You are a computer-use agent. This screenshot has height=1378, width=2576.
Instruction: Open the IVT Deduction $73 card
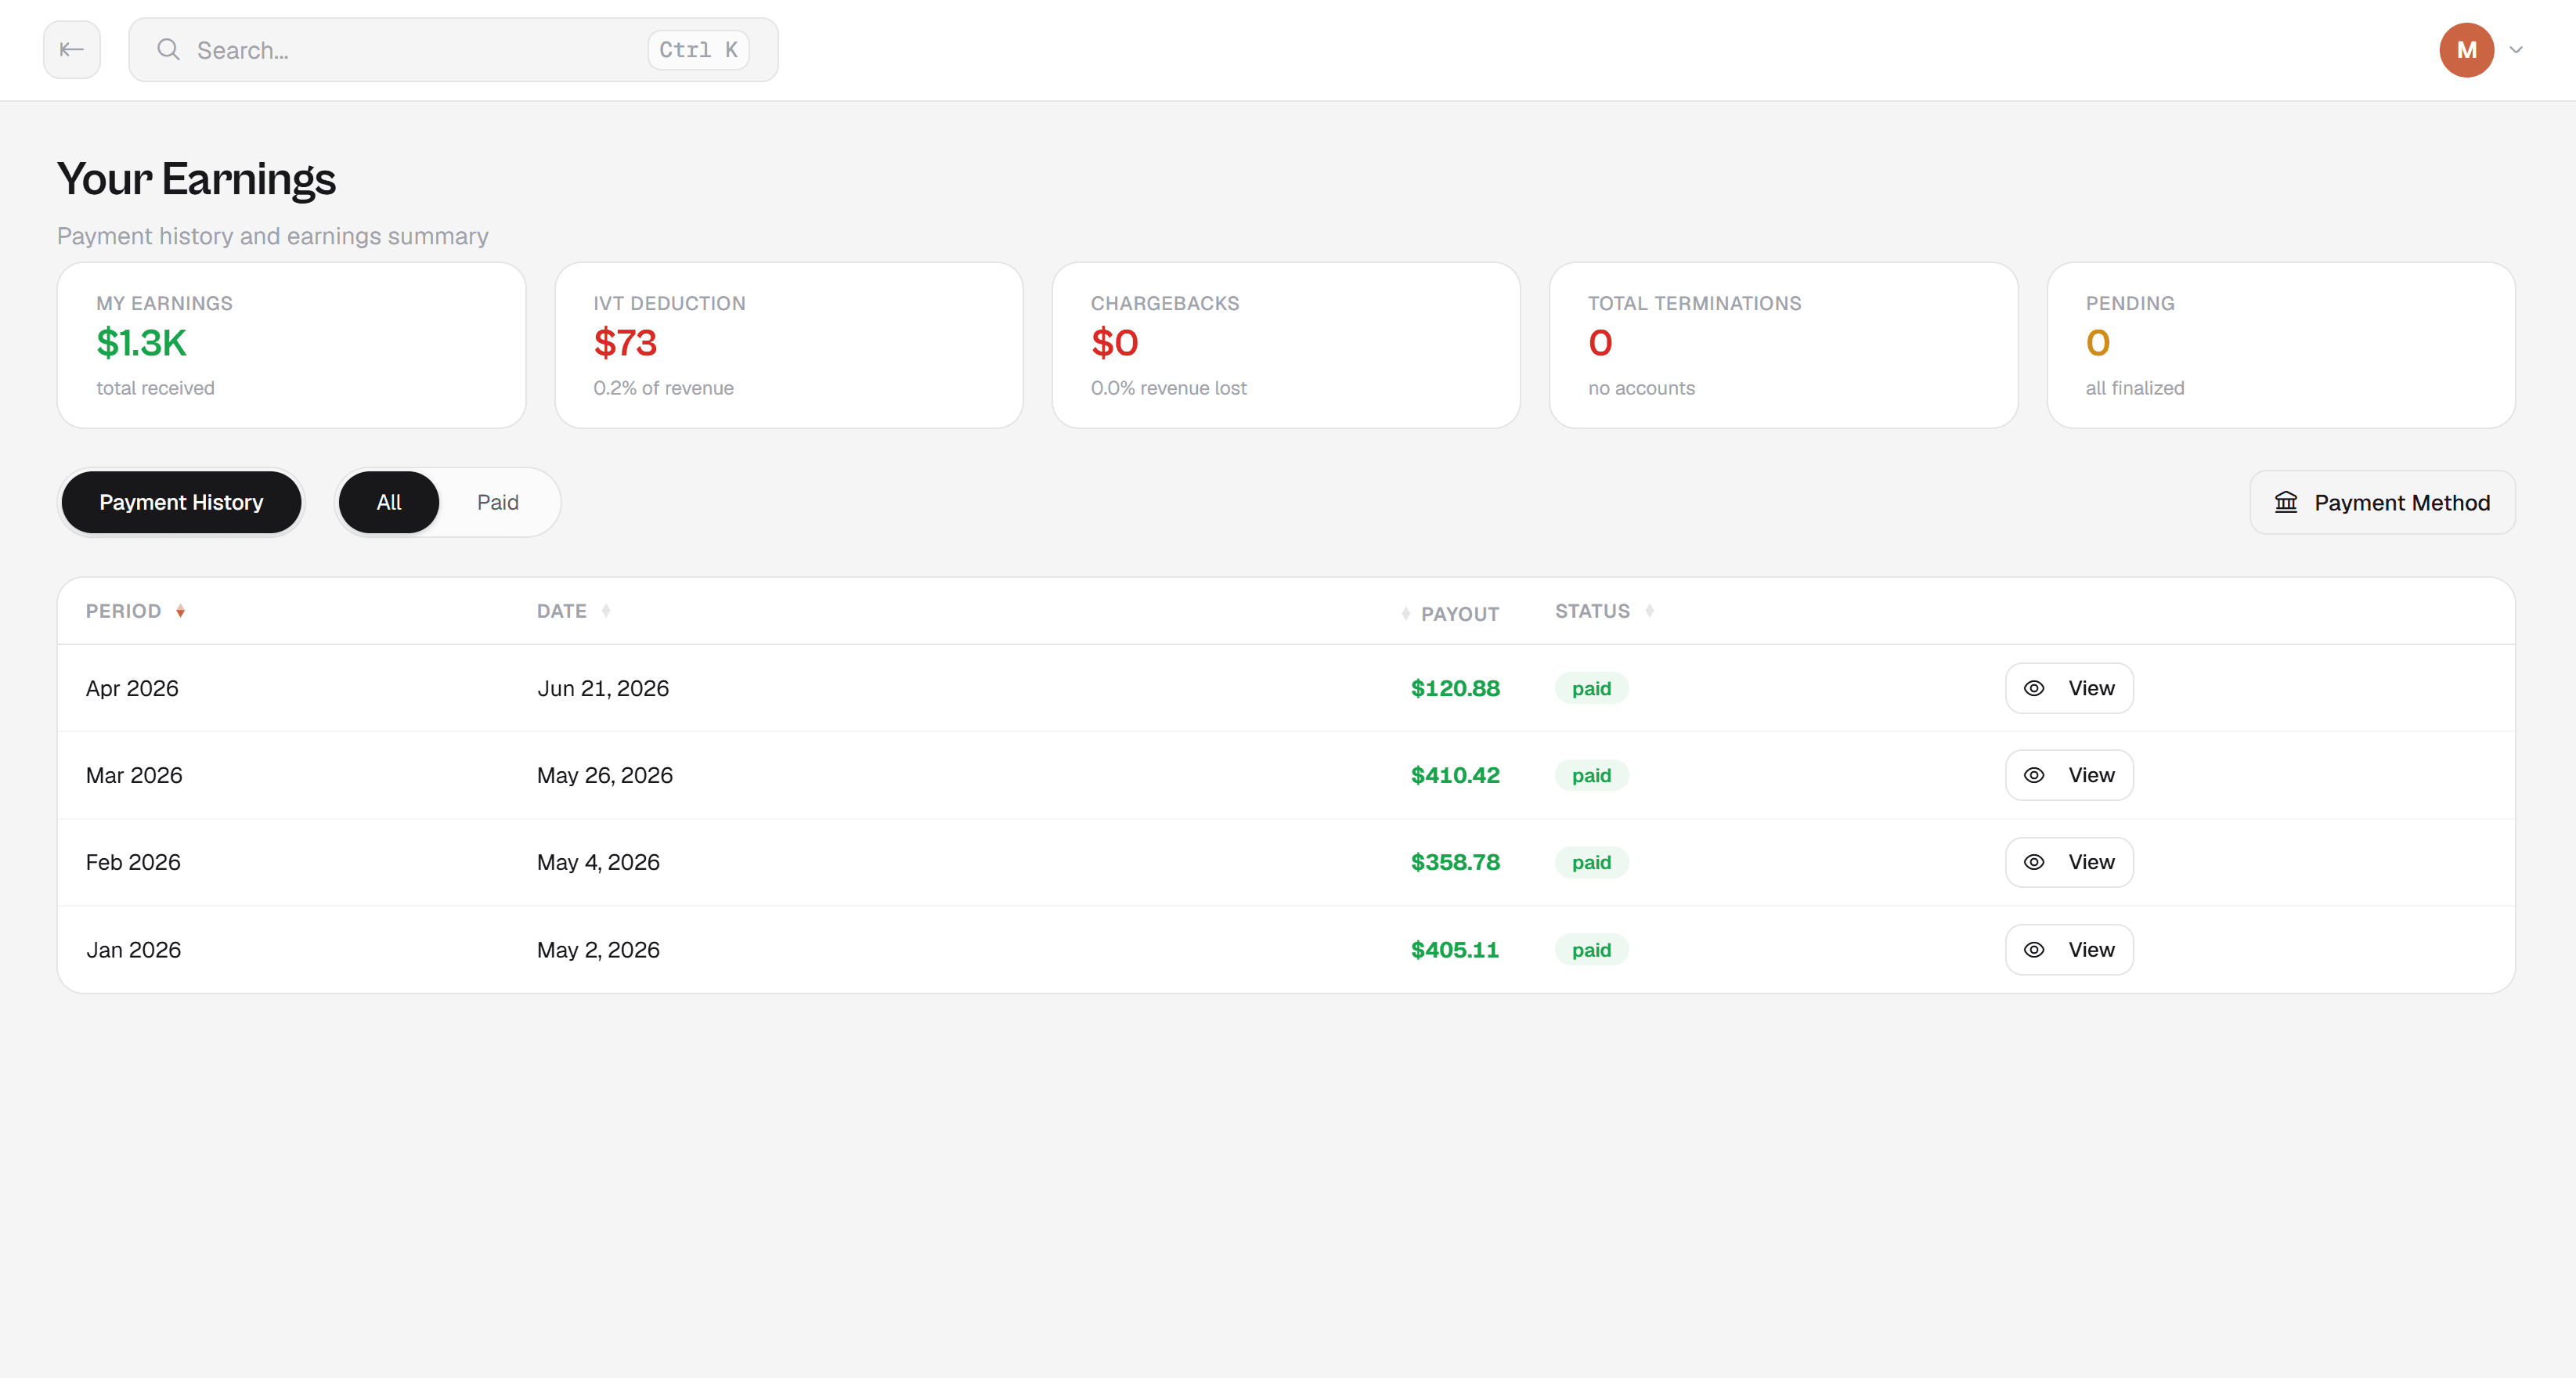click(x=789, y=345)
